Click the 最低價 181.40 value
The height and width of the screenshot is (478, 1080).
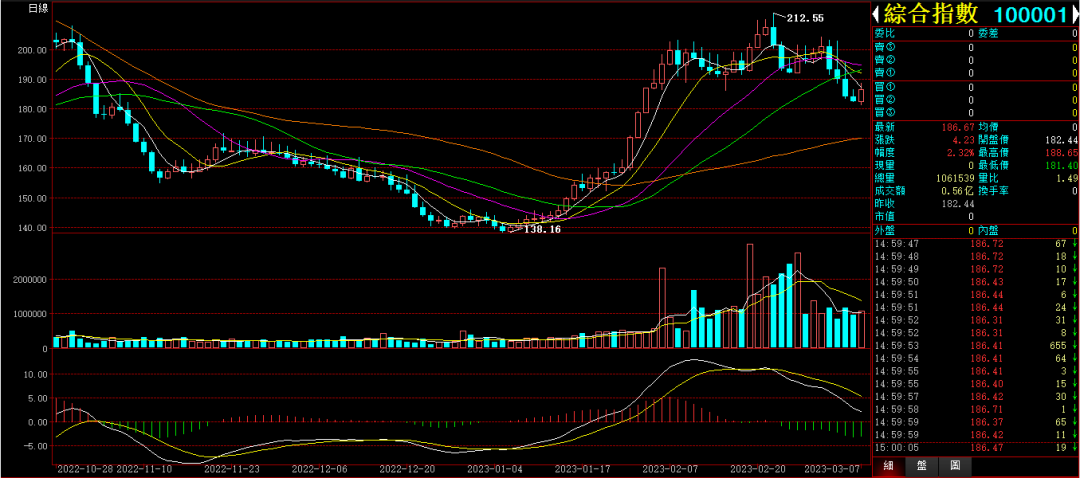click(1058, 164)
